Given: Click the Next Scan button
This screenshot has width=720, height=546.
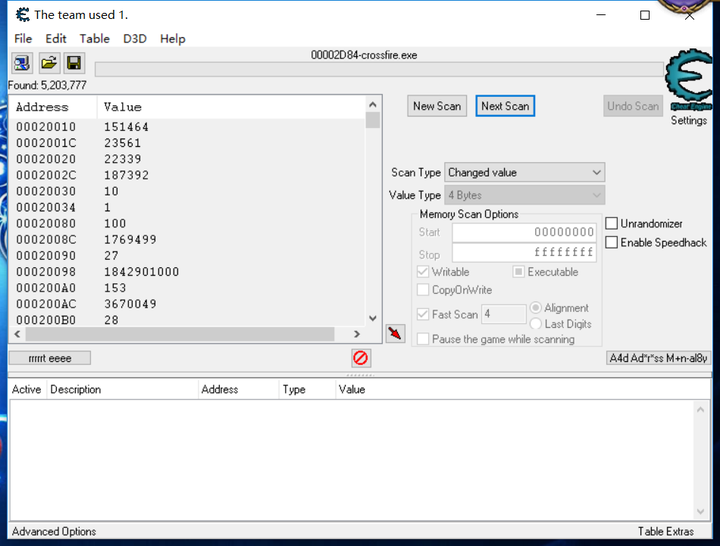Looking at the screenshot, I should pyautogui.click(x=505, y=106).
